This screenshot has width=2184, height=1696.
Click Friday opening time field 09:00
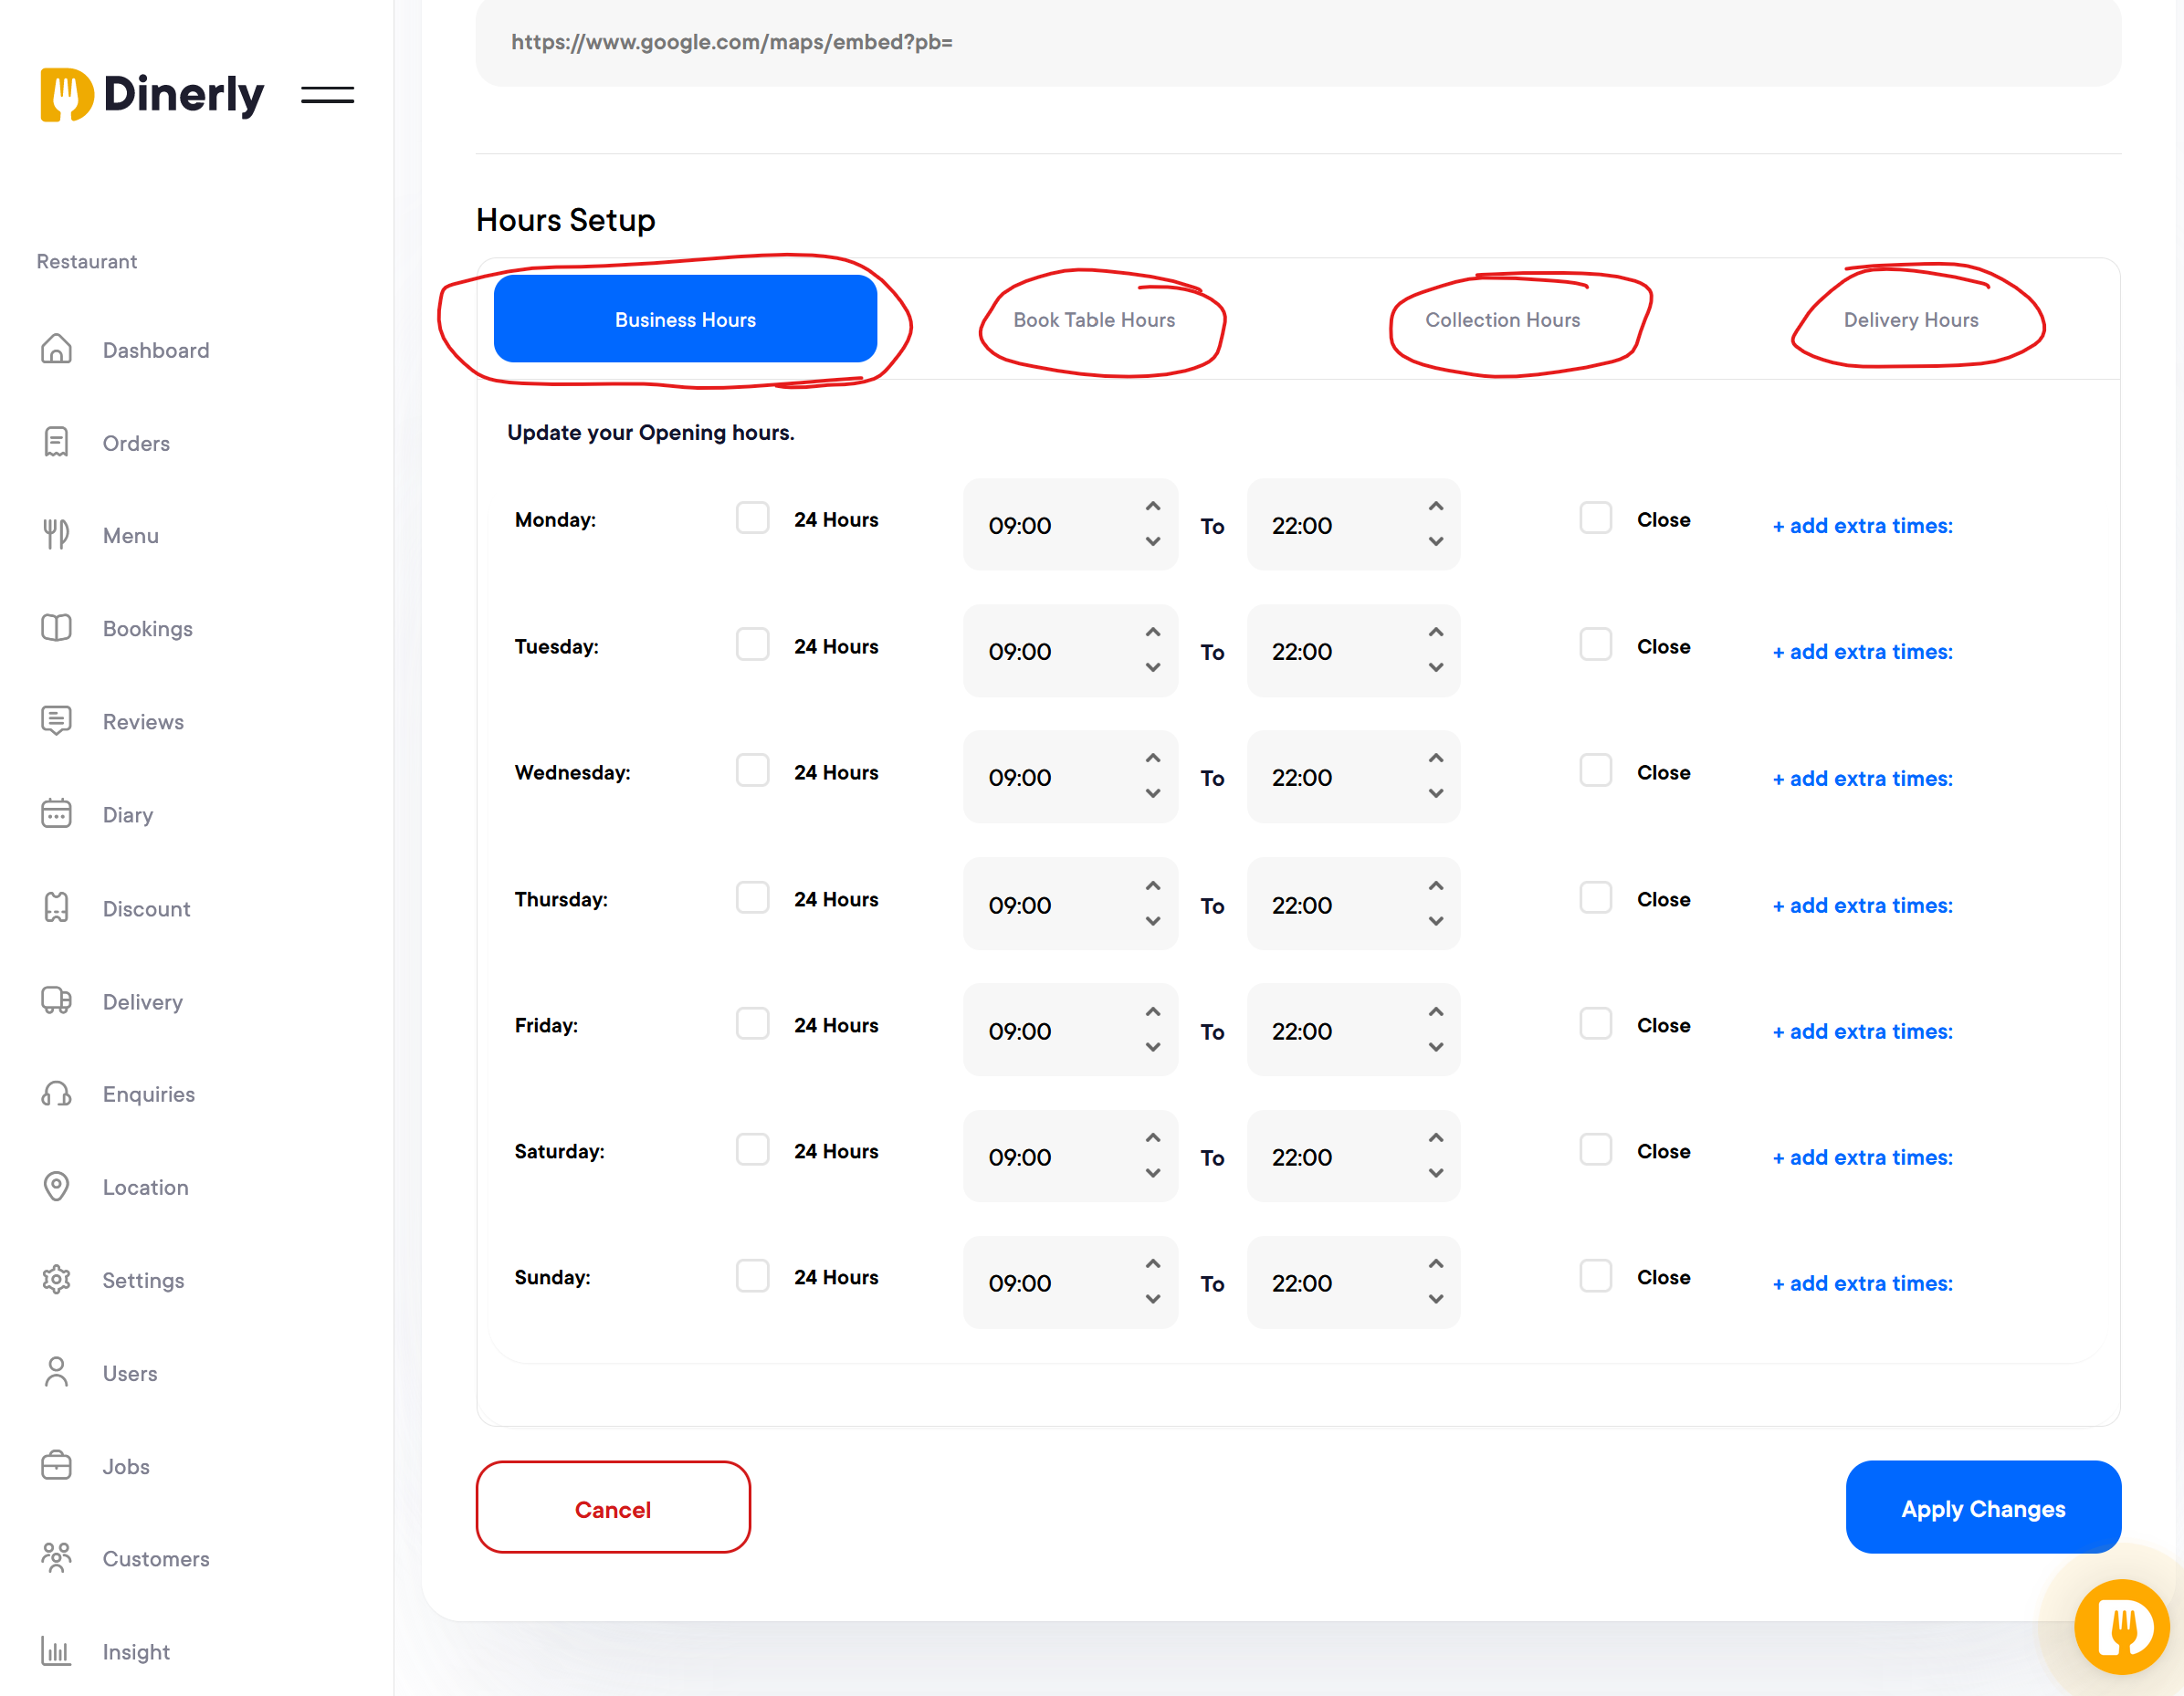(x=1070, y=1031)
